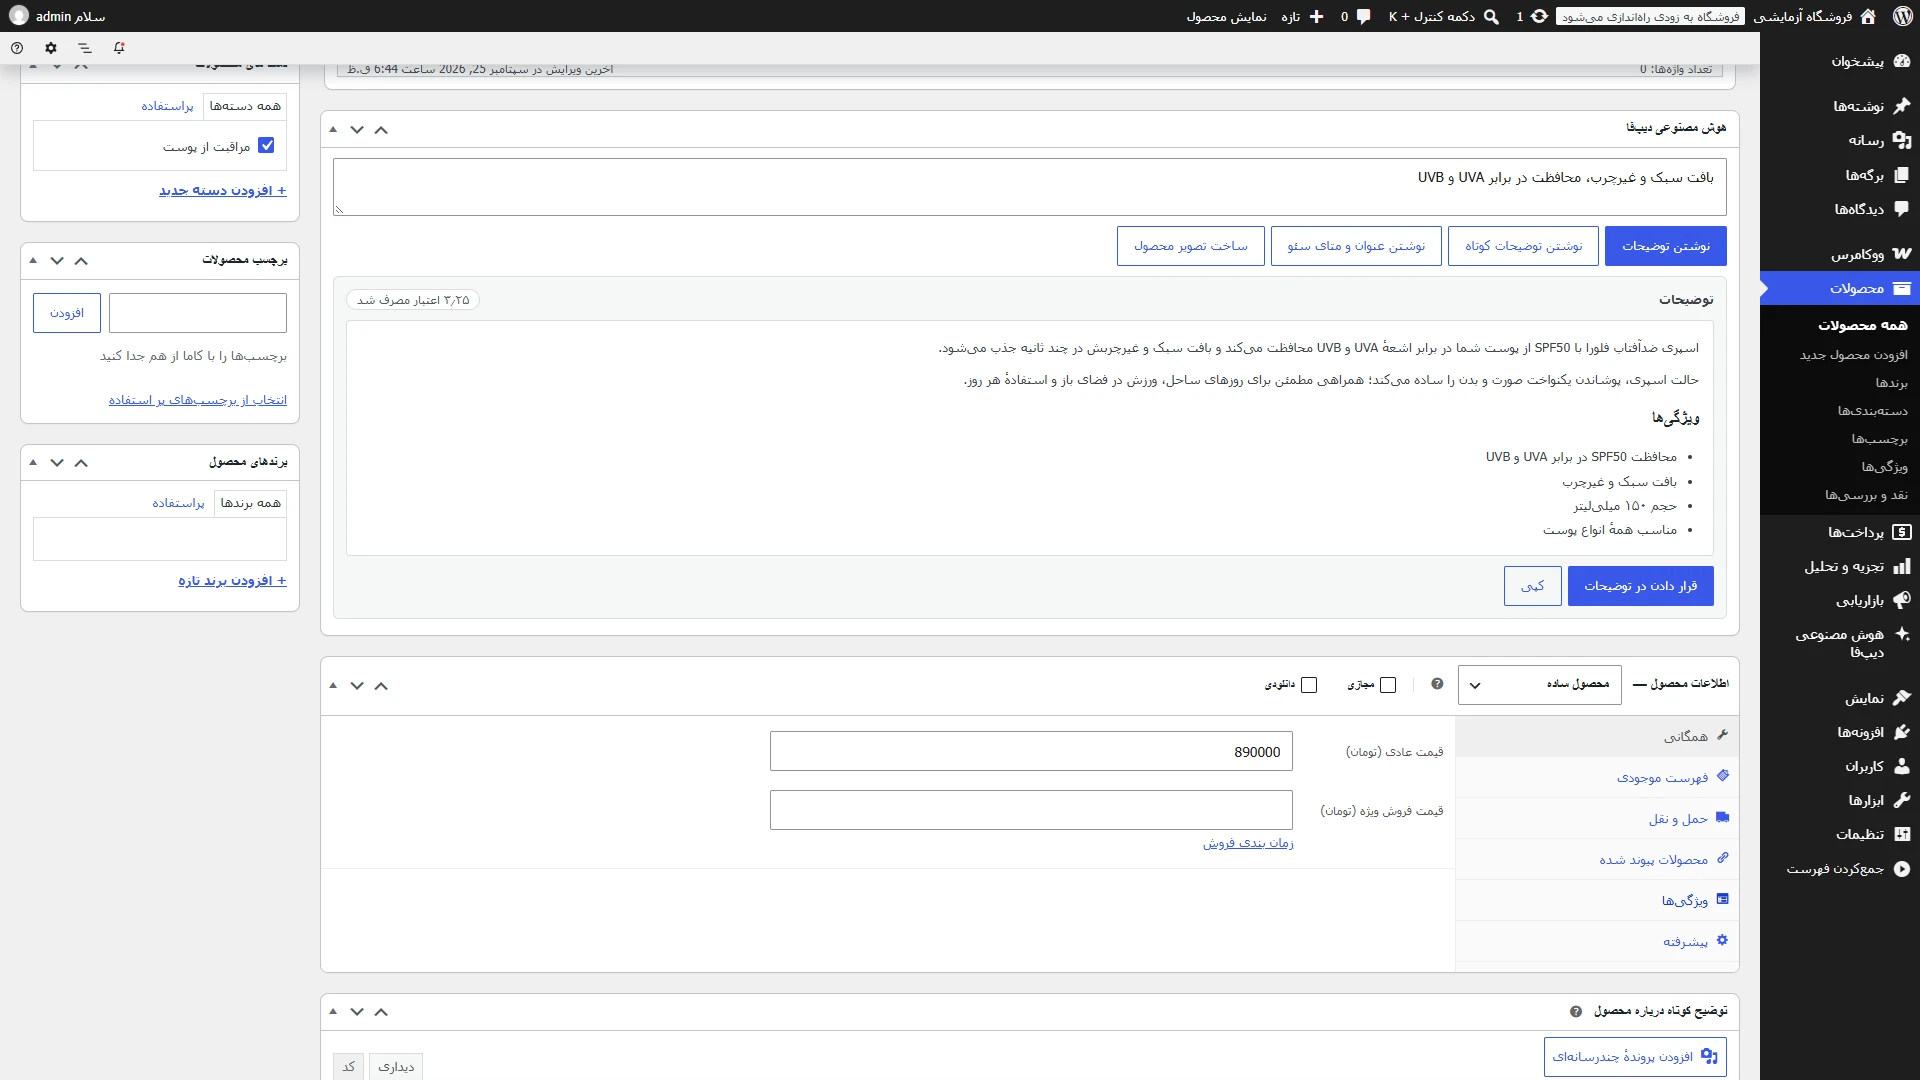Click the افزودن دسته جدید link
The height and width of the screenshot is (1080, 1920).
point(223,190)
